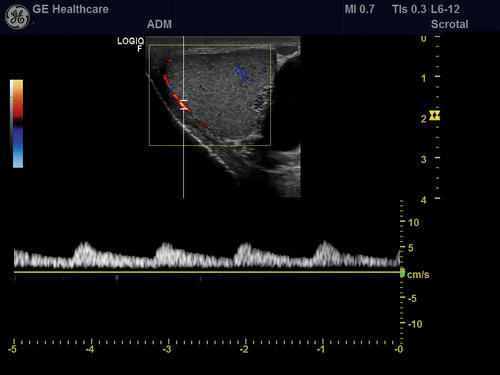Click the green baseline marker at cm/s
Screen dimensions: 500x375
pyautogui.click(x=402, y=273)
